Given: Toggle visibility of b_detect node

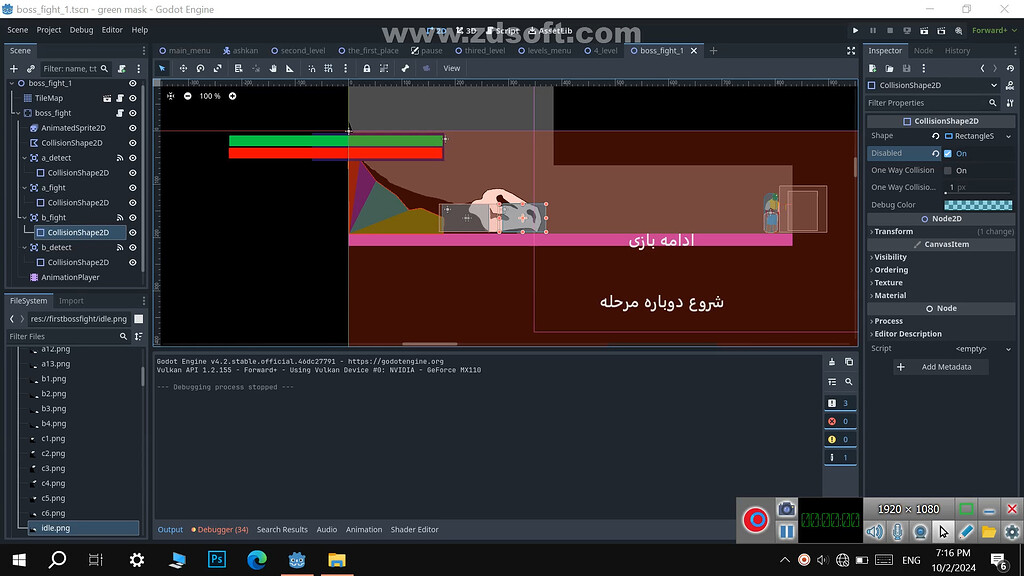Looking at the screenshot, I should pyautogui.click(x=133, y=248).
